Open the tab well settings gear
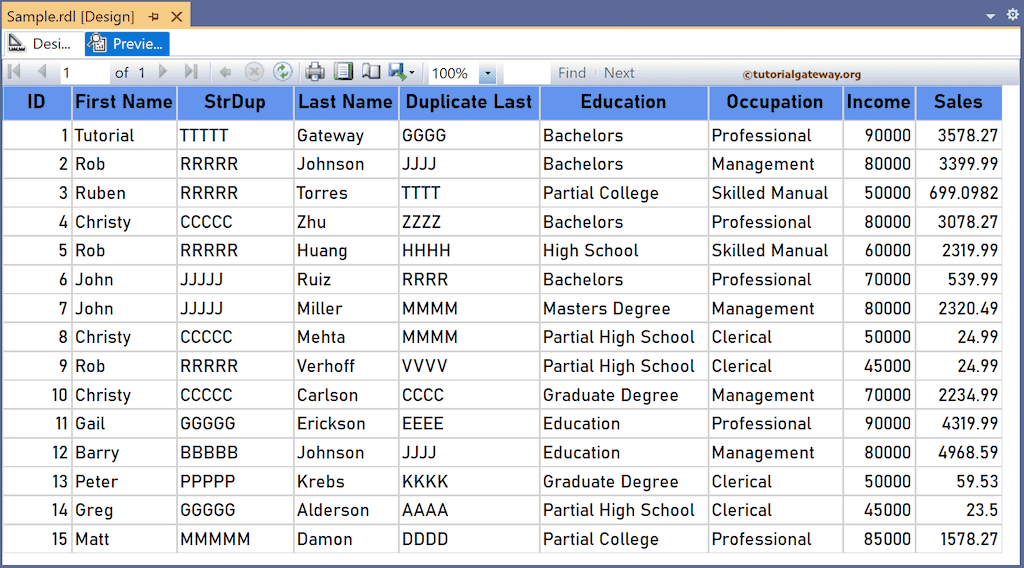 point(1012,14)
